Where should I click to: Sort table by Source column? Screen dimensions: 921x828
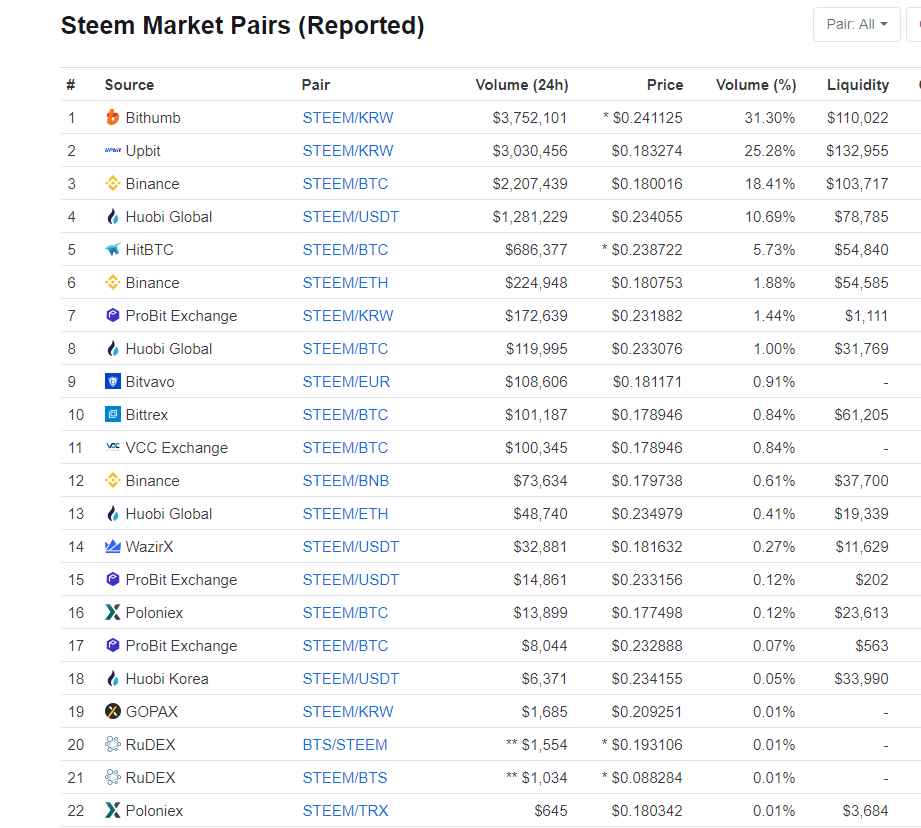(x=129, y=85)
